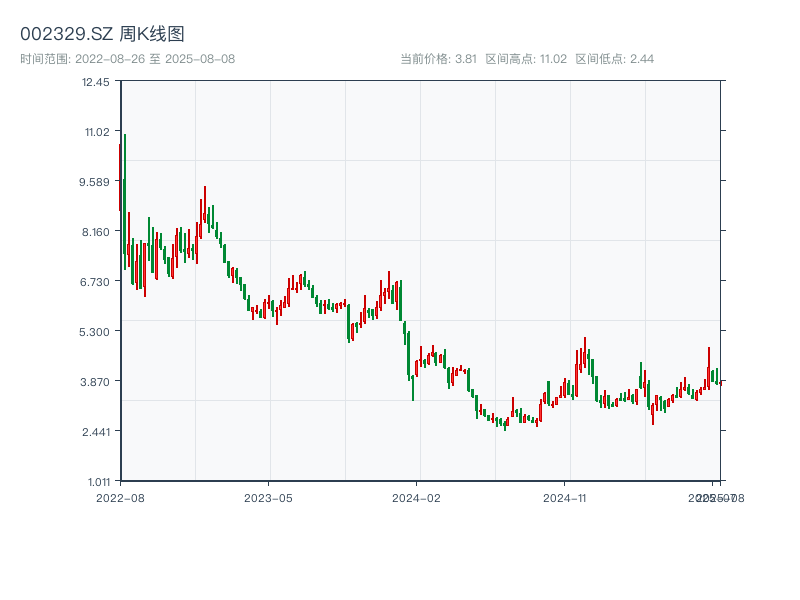This screenshot has width=800, height=600.
Task: Click the 当前价格 3.81 label
Action: [x=438, y=59]
